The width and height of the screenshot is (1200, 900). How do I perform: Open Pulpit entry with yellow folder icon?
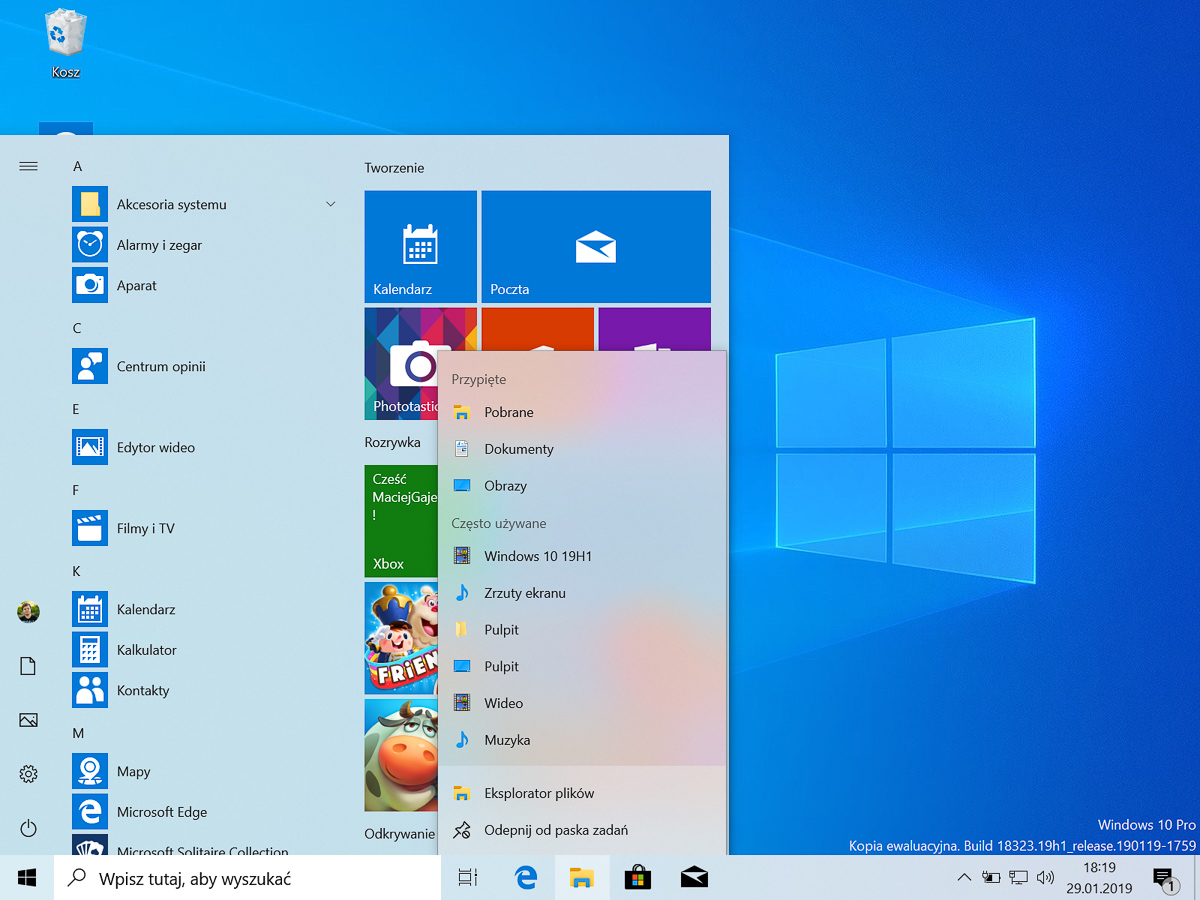pyautogui.click(x=582, y=630)
